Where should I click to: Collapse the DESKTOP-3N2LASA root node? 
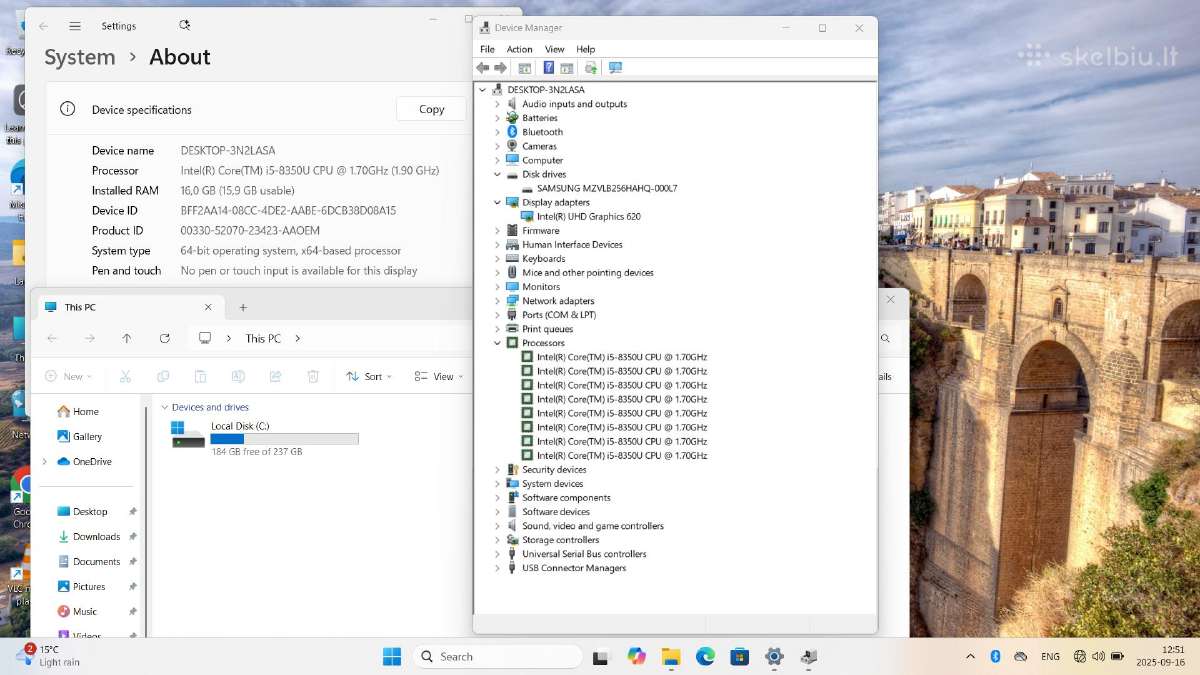pos(483,90)
